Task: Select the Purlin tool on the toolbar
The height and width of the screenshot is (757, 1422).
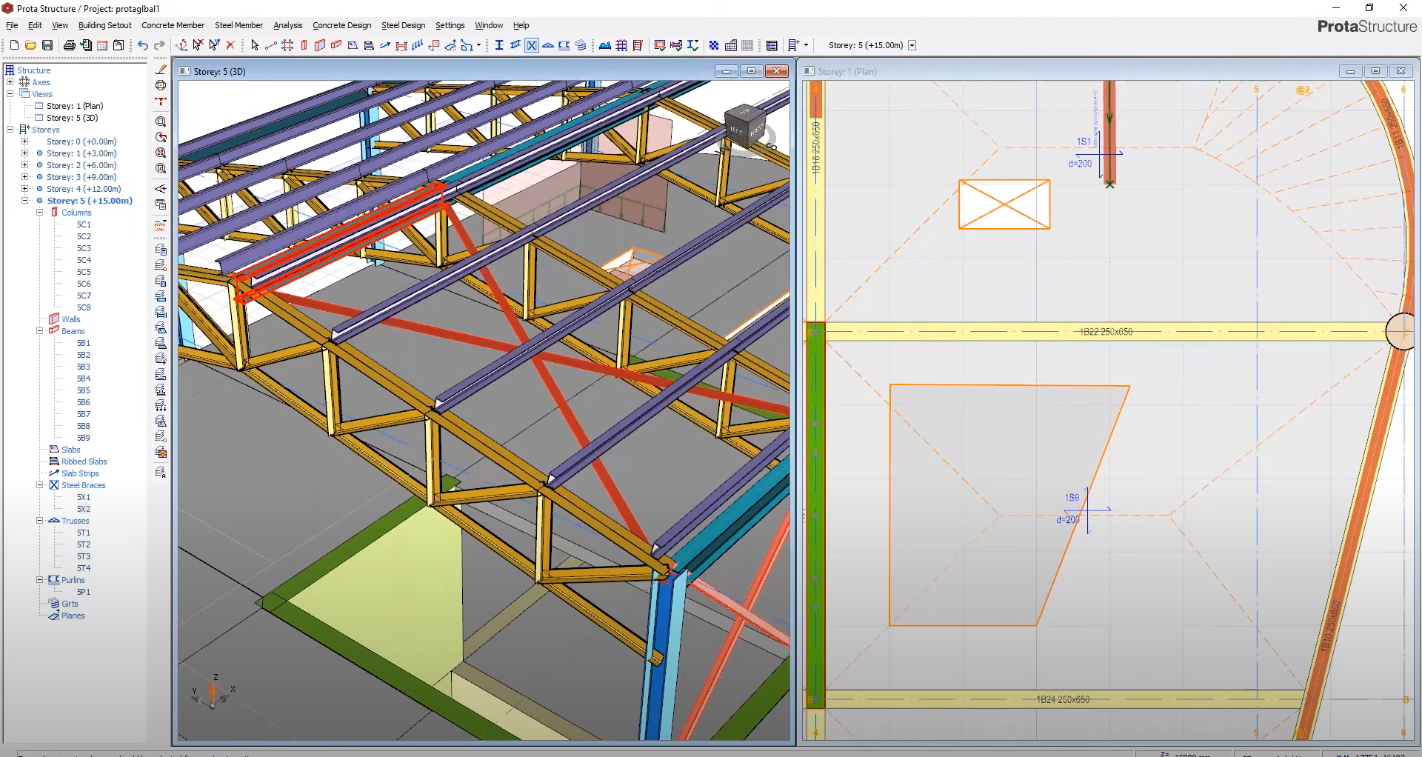Action: tap(564, 44)
